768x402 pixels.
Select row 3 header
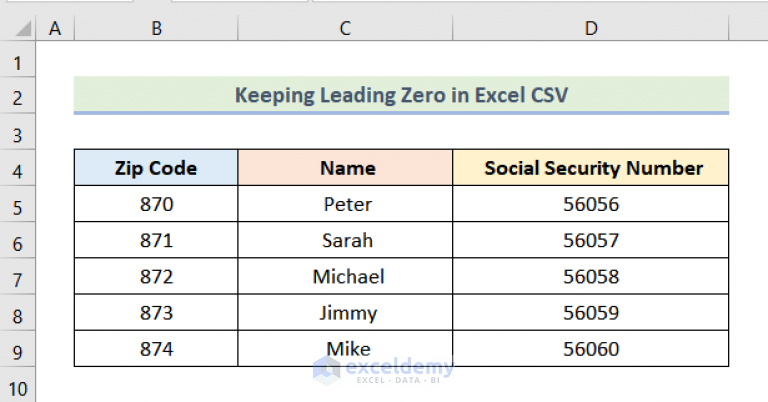pos(18,132)
